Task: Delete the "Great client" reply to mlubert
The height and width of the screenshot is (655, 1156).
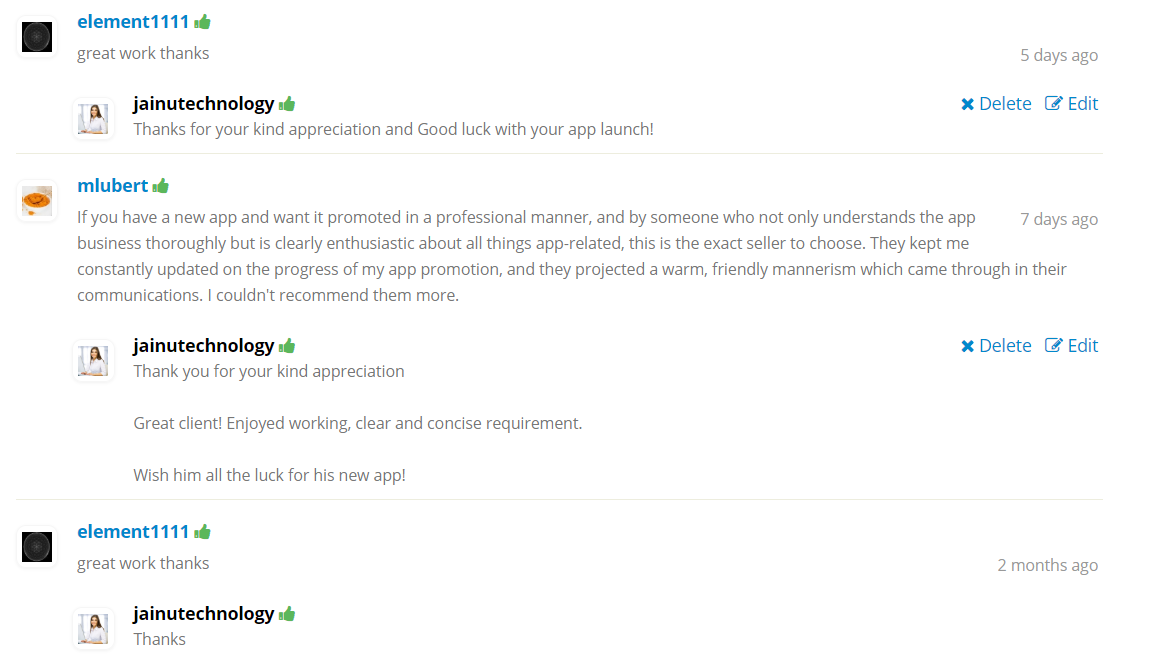Action: (996, 345)
